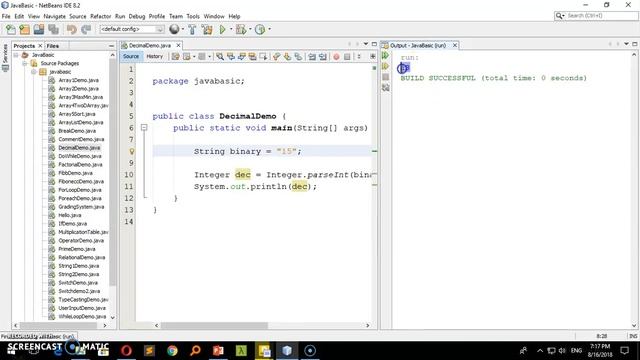This screenshot has width=640, height=360.
Task: Toggle Rectangular Selection in editor toolbar
Action: [x=263, y=57]
